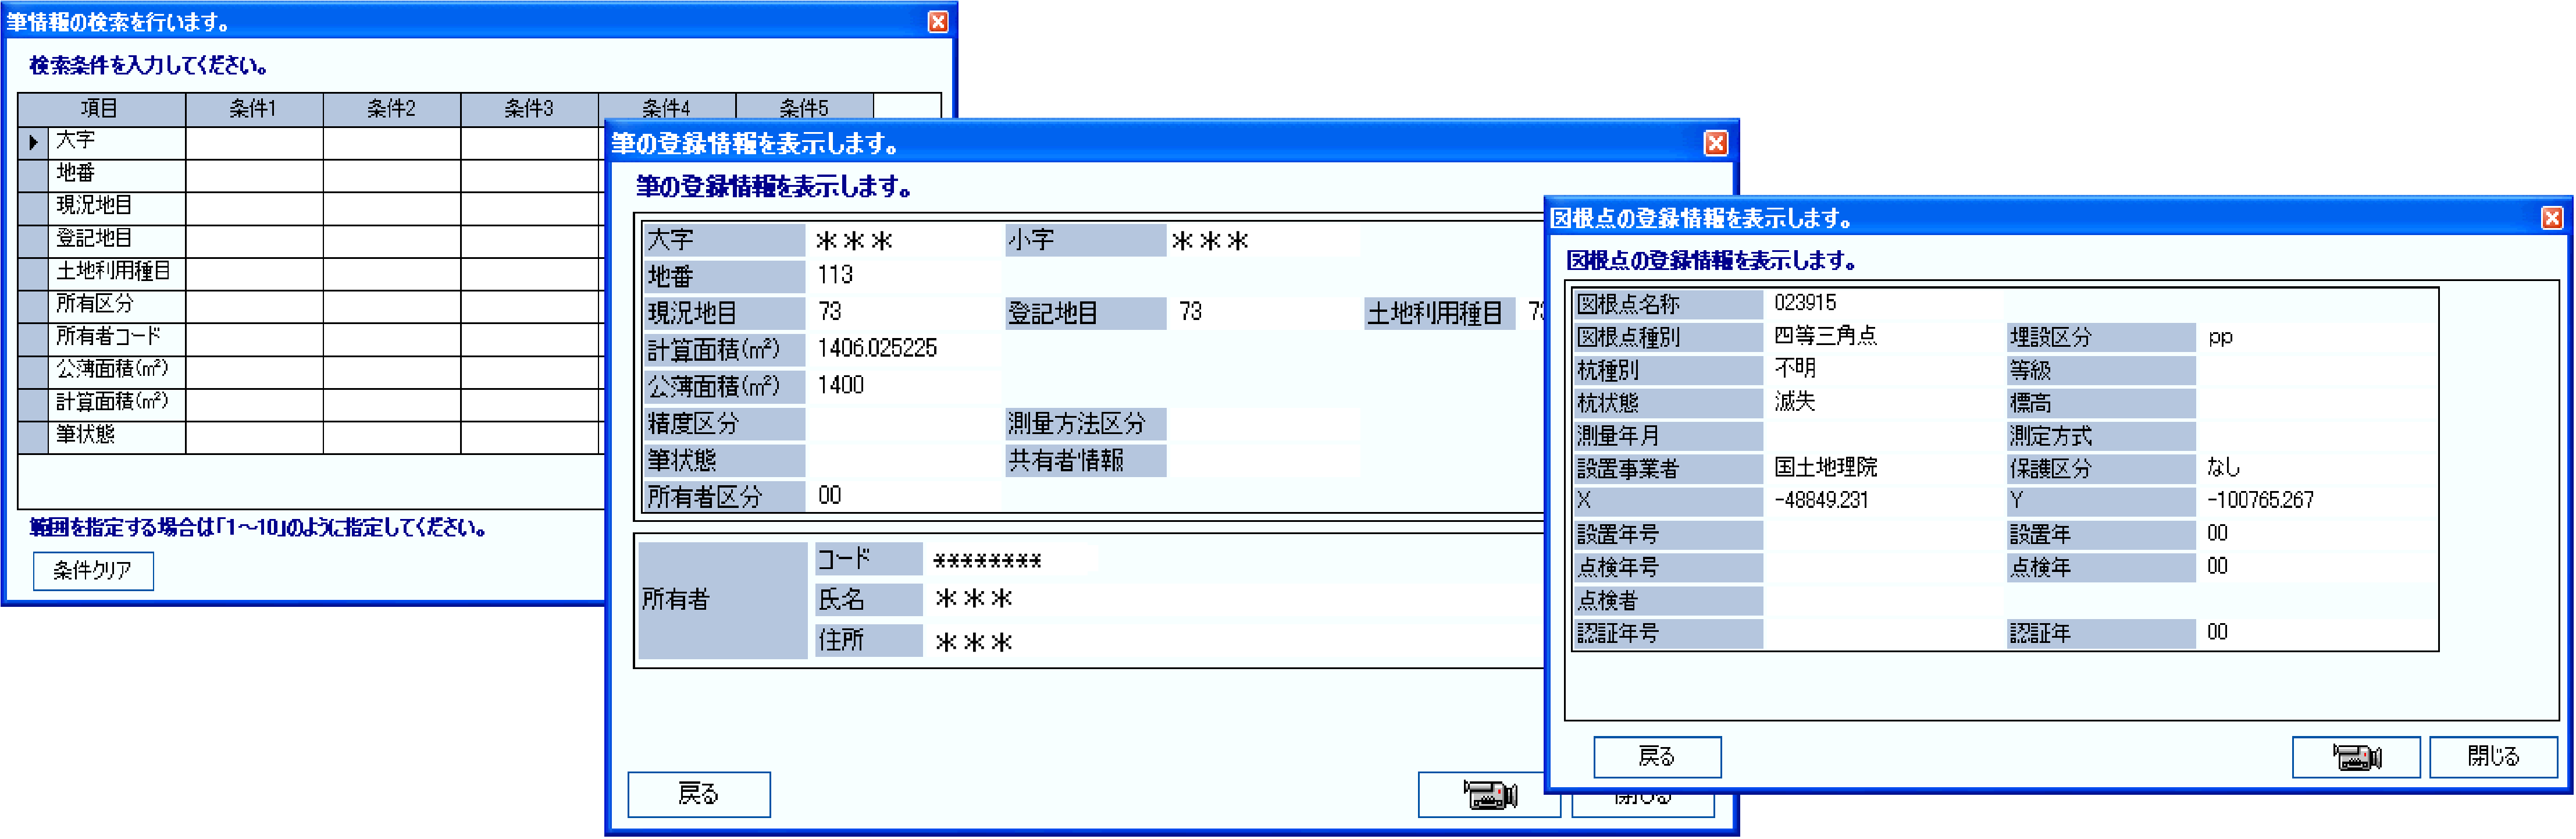The width and height of the screenshot is (2576, 839).
Task: Close the 筆の登録情報 window
Action: 1715,144
